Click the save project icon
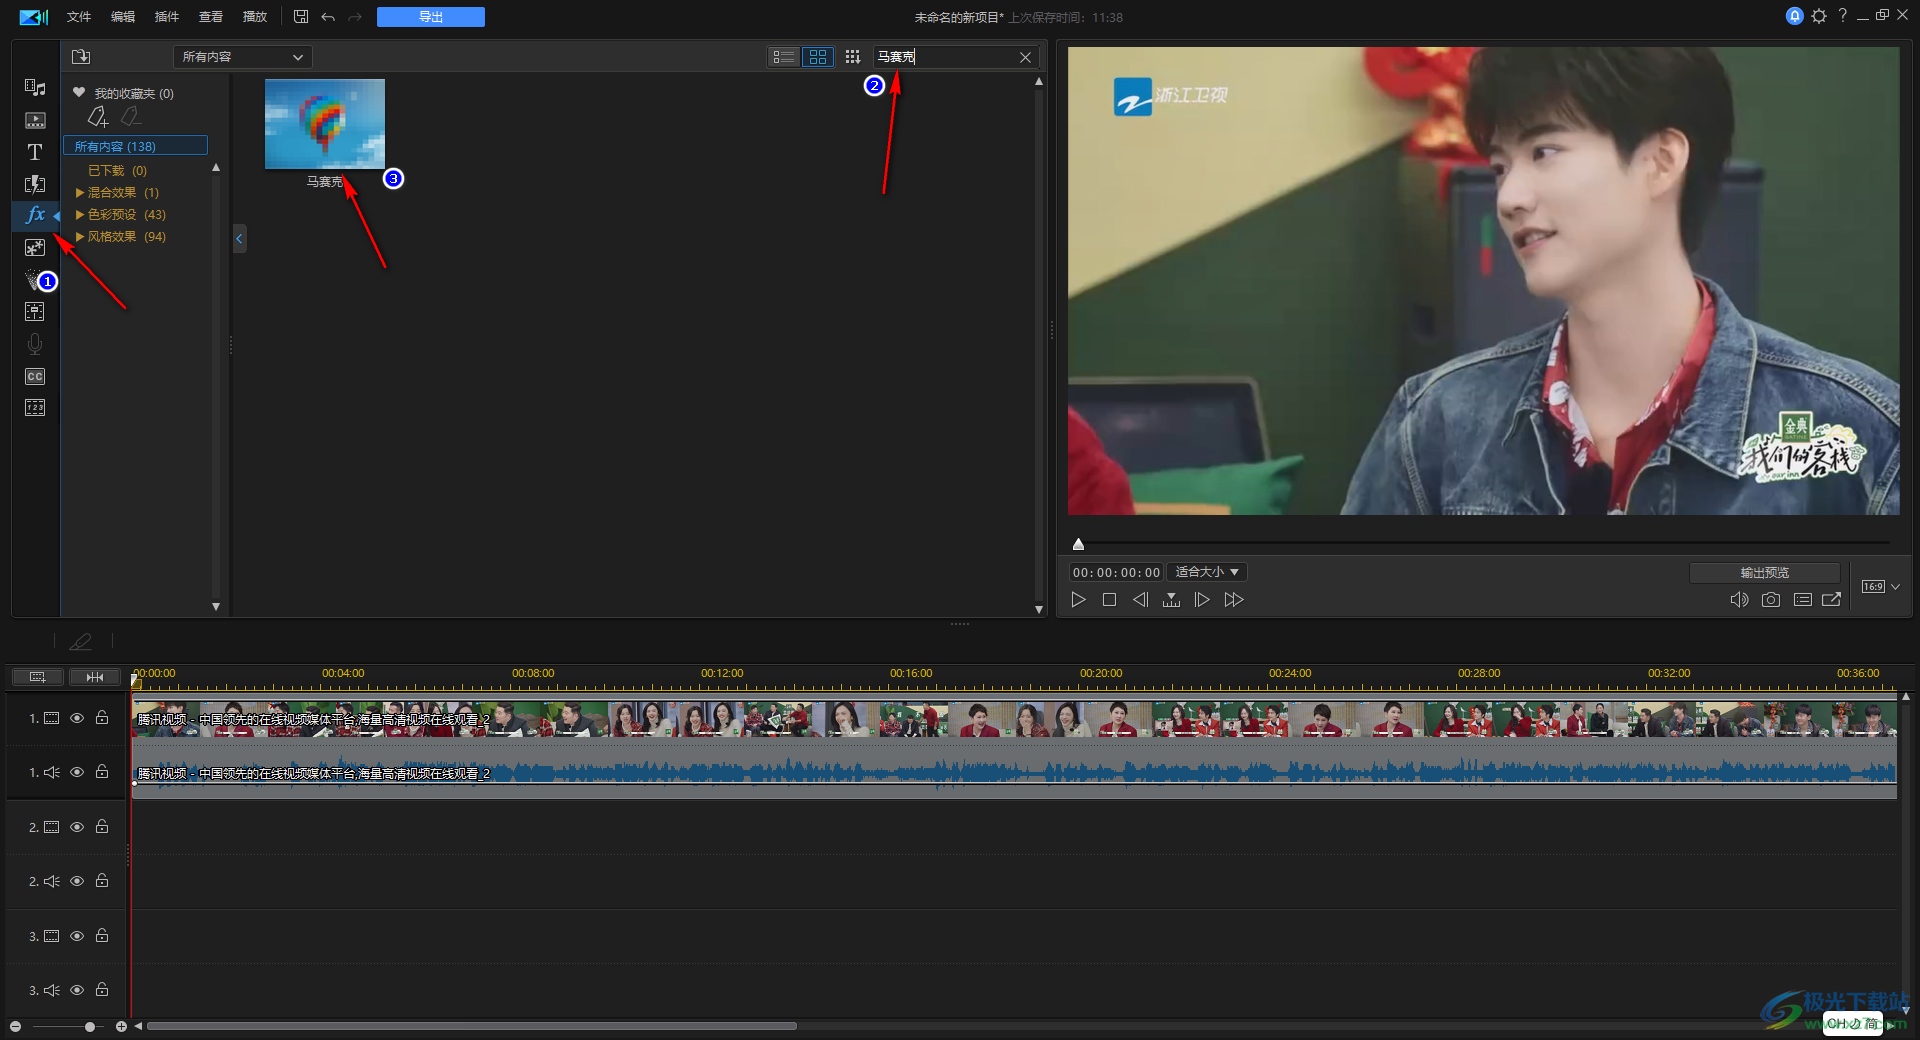1920x1040 pixels. (301, 16)
